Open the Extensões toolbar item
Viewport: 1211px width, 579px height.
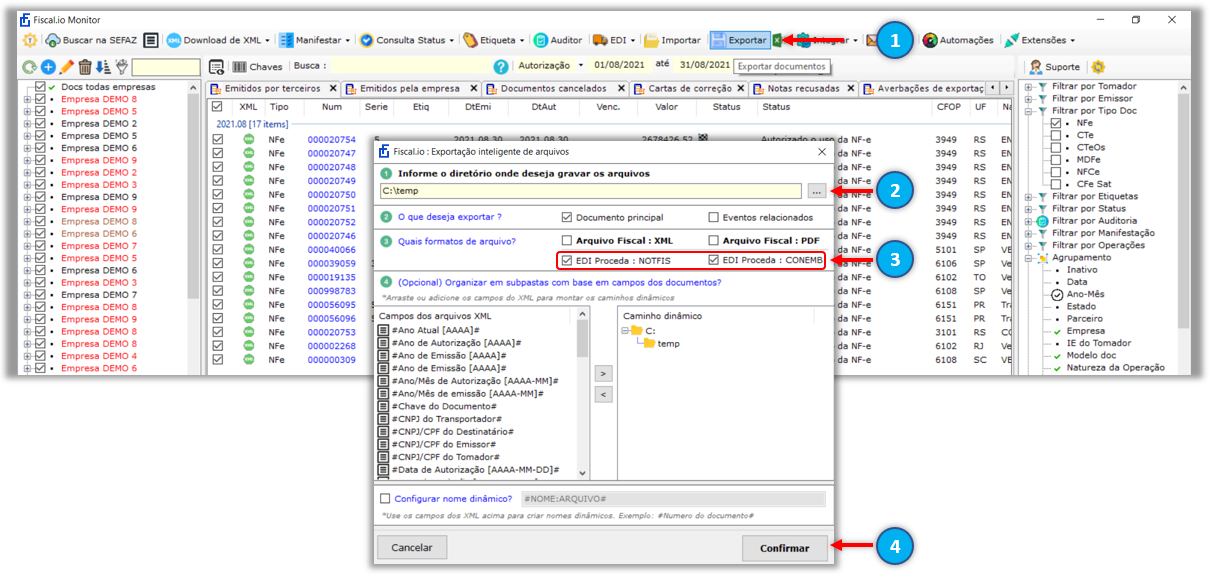click(1040, 40)
